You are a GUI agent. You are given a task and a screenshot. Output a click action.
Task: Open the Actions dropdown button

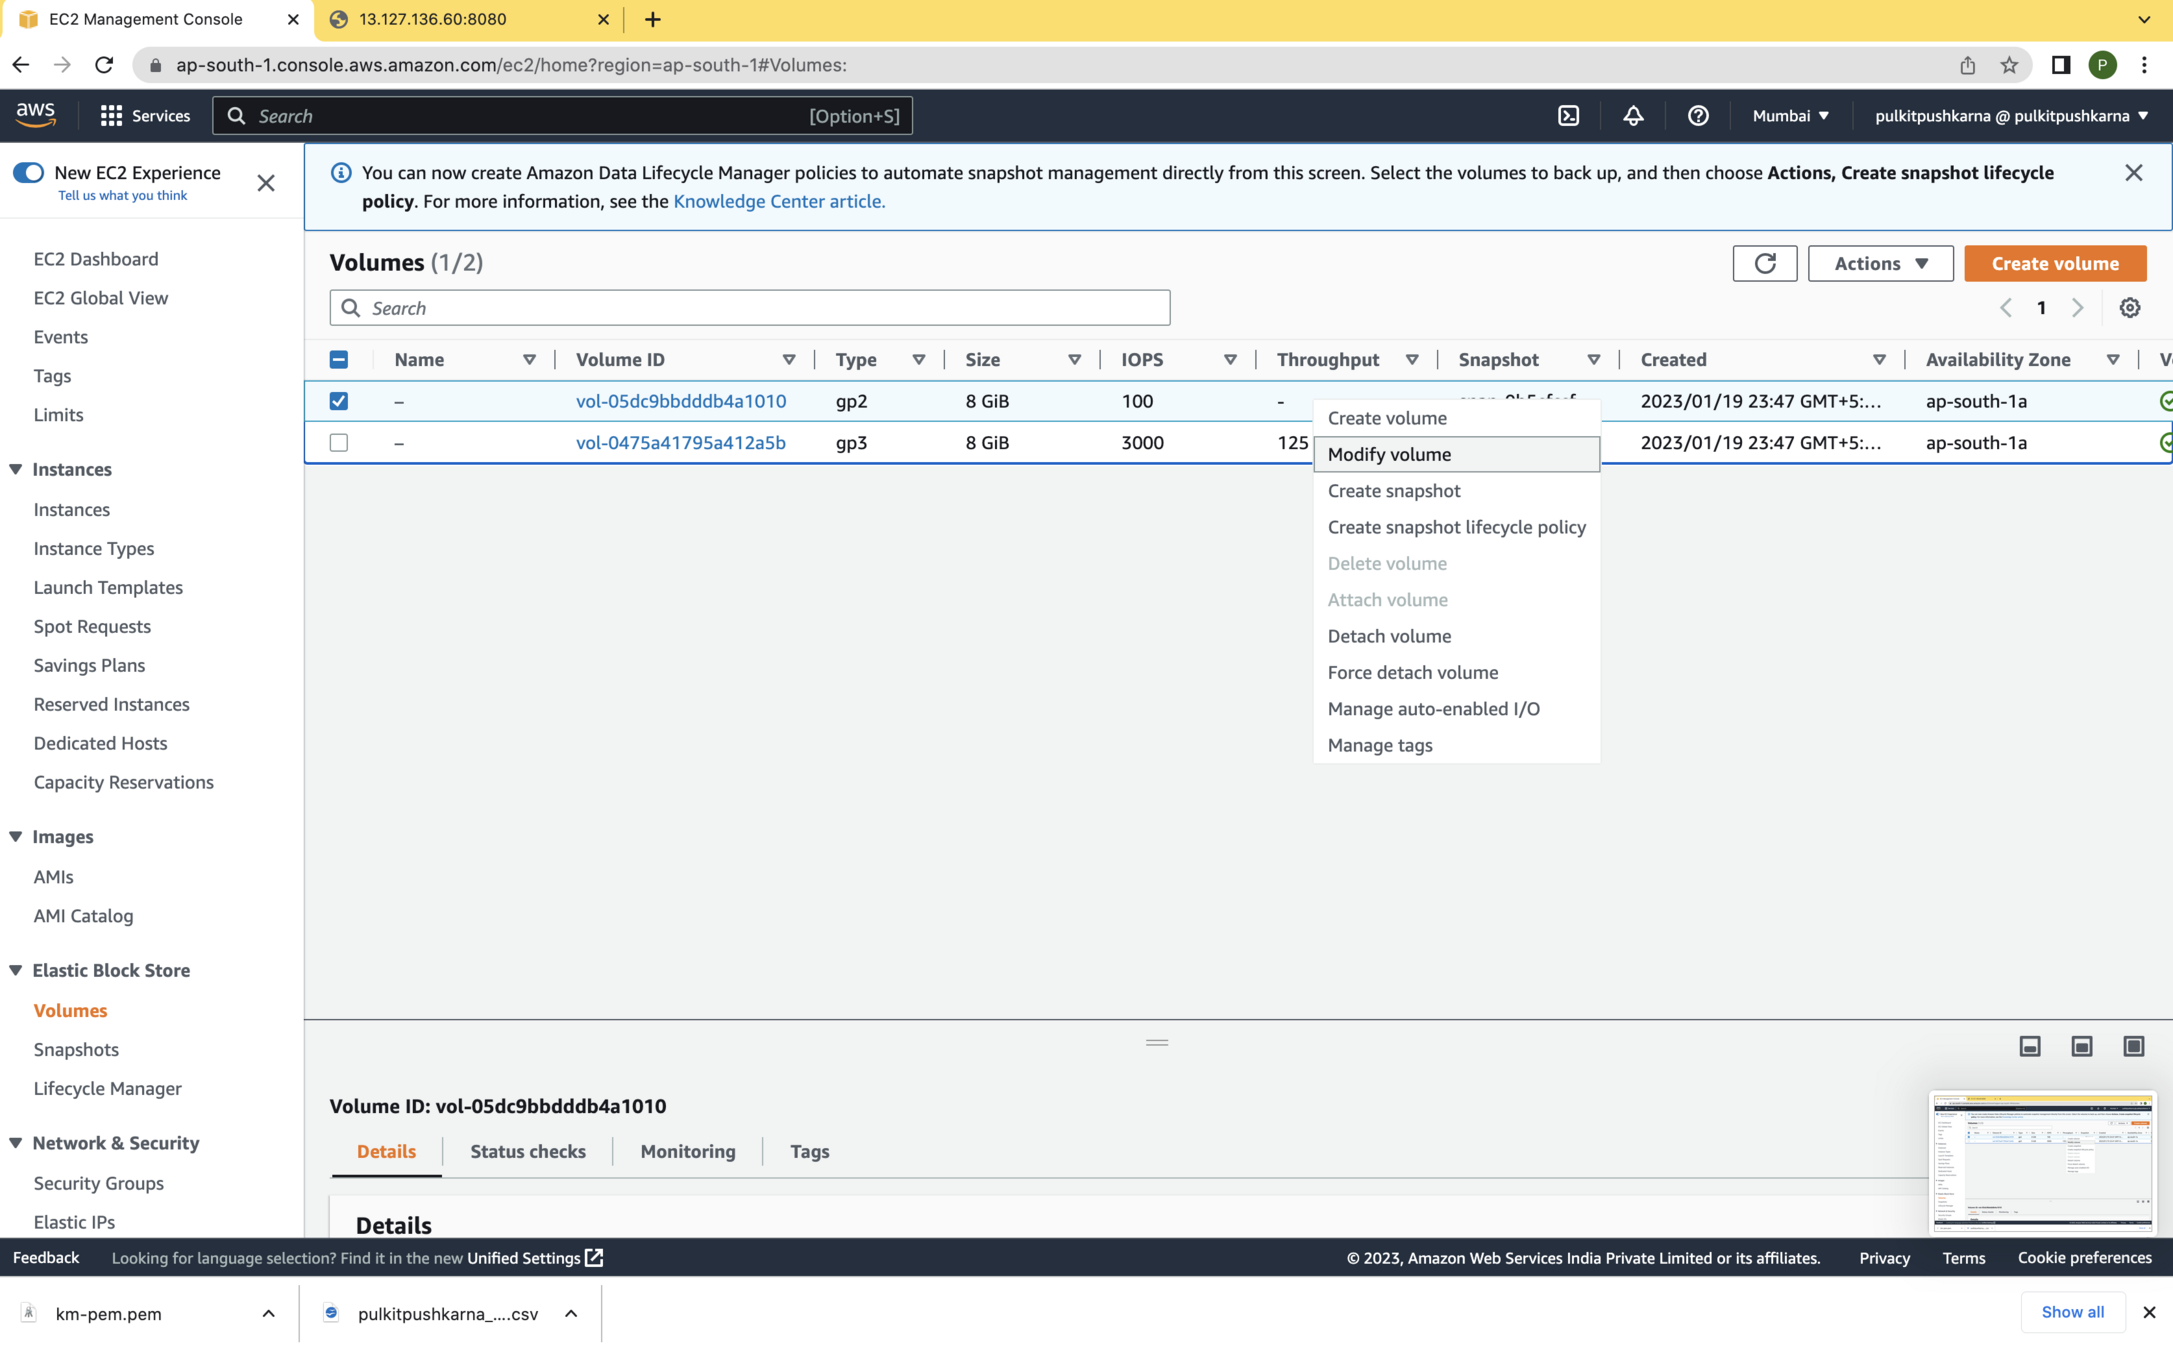pyautogui.click(x=1880, y=263)
